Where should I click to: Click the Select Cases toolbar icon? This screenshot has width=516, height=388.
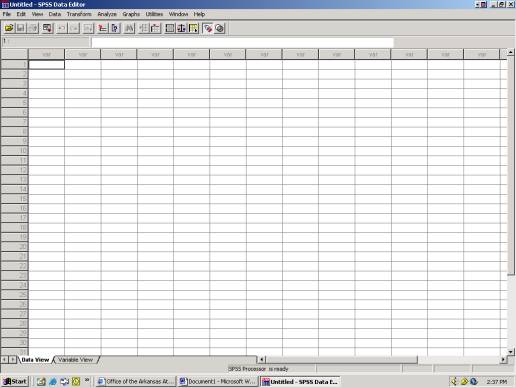194,28
